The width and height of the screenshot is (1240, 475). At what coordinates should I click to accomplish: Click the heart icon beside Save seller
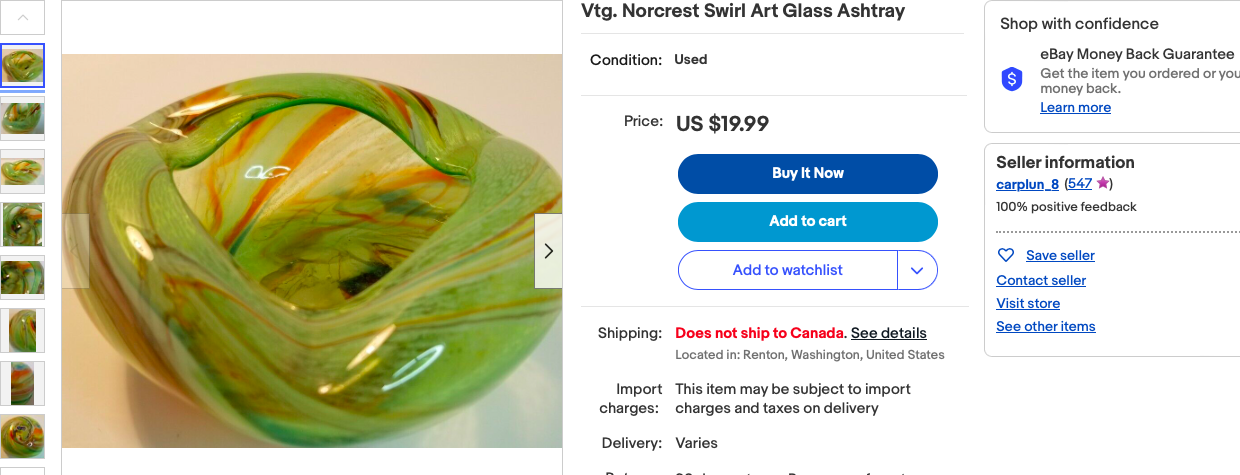(x=1006, y=255)
